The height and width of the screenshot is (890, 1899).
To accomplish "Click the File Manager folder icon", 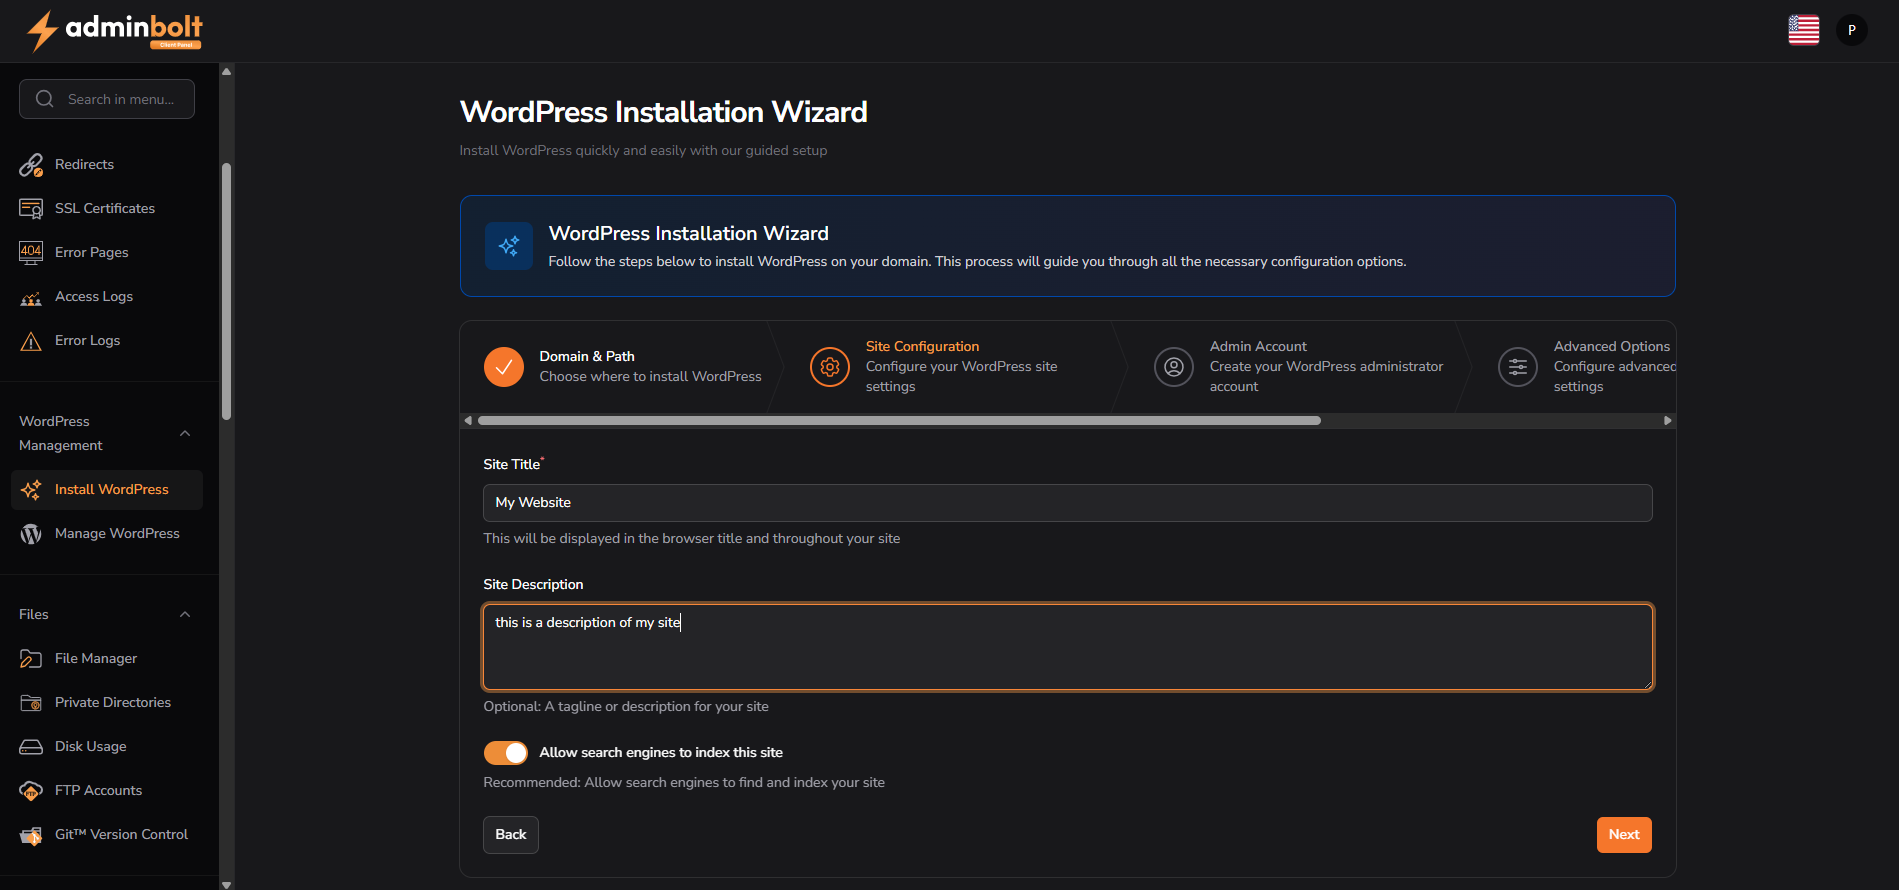I will [x=31, y=659].
